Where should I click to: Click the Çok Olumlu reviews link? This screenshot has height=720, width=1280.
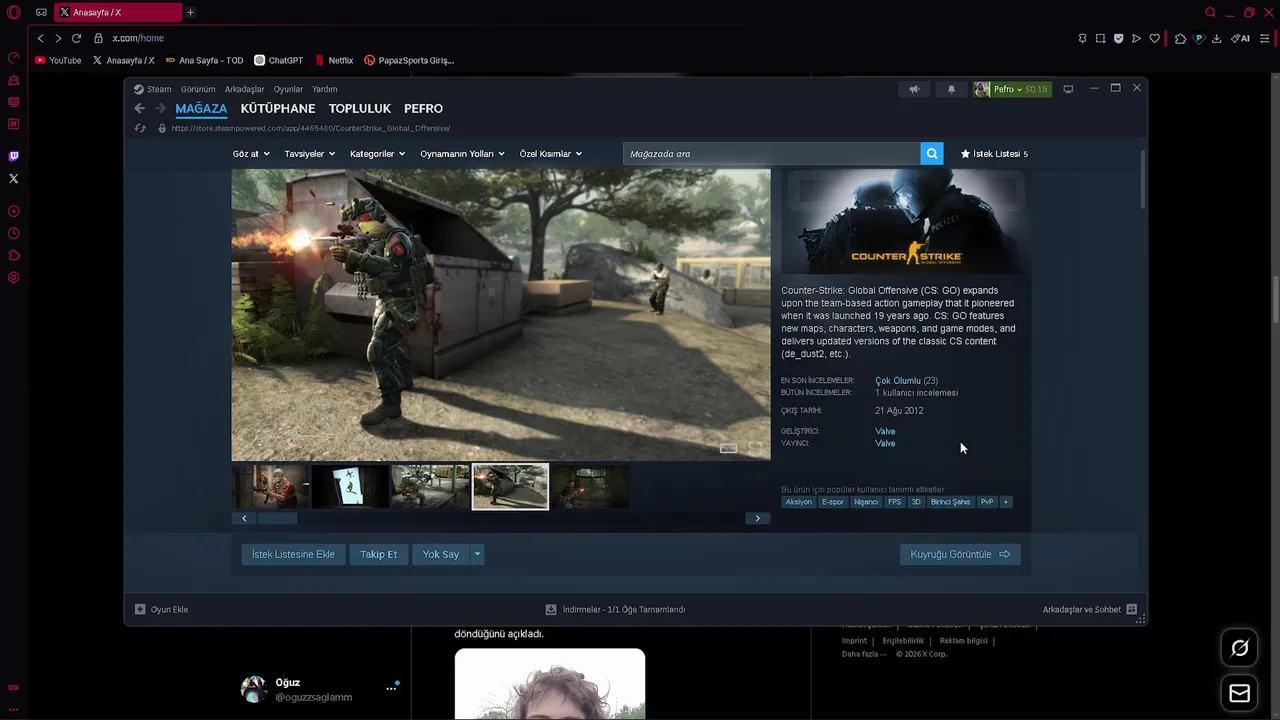898,381
